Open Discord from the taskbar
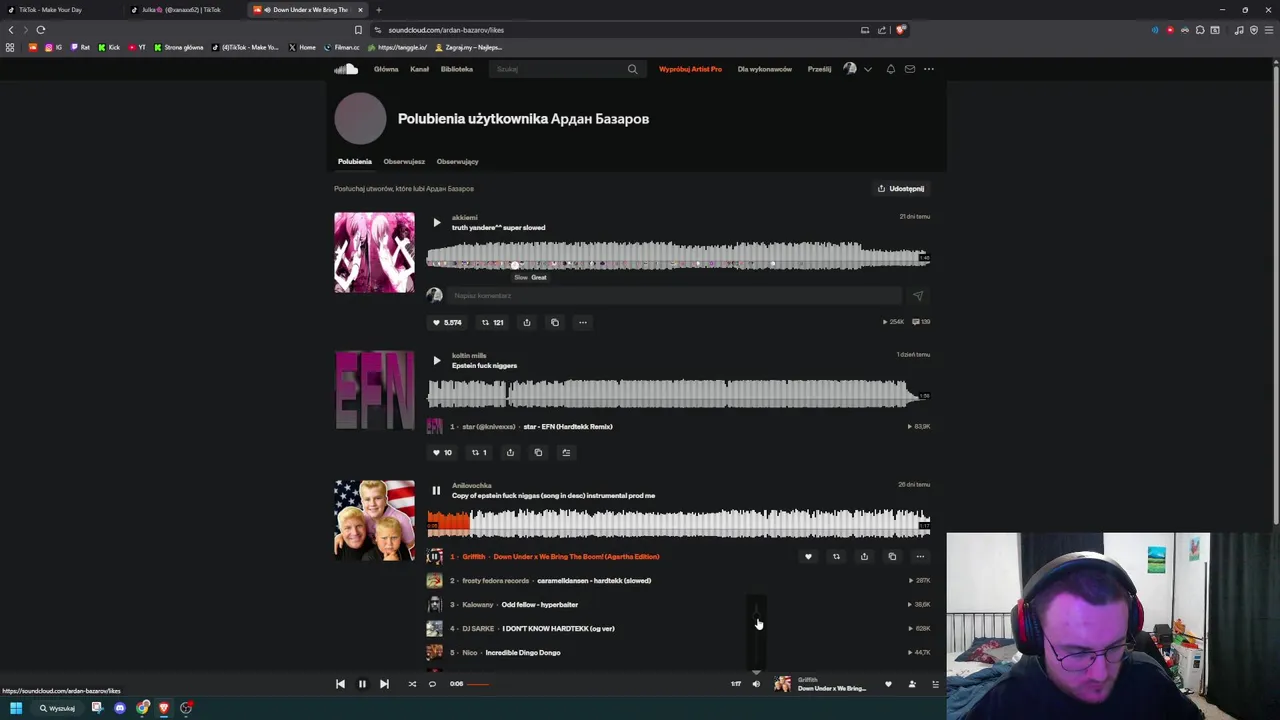The height and width of the screenshot is (720, 1280). tap(120, 708)
